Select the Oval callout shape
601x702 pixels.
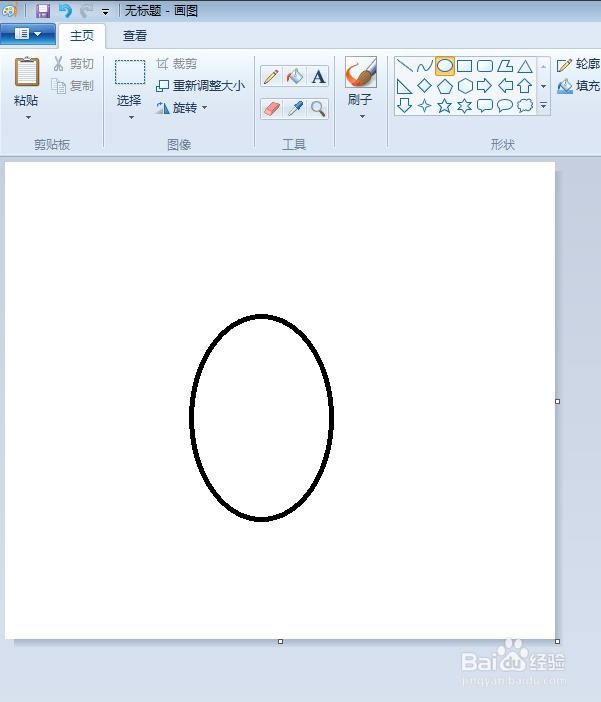[x=505, y=106]
